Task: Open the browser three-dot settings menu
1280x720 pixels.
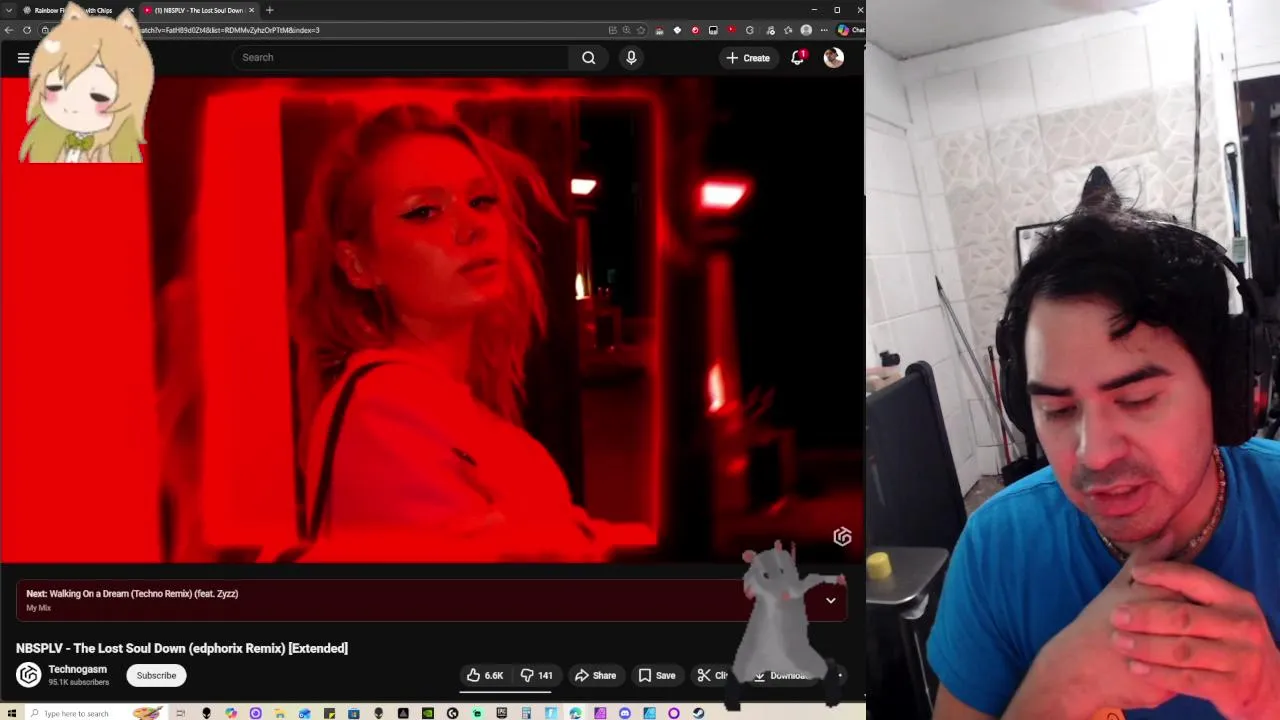Action: (x=824, y=30)
